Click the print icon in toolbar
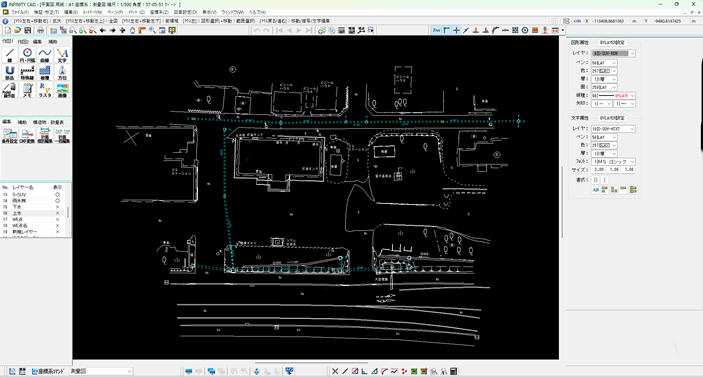 pyautogui.click(x=40, y=30)
